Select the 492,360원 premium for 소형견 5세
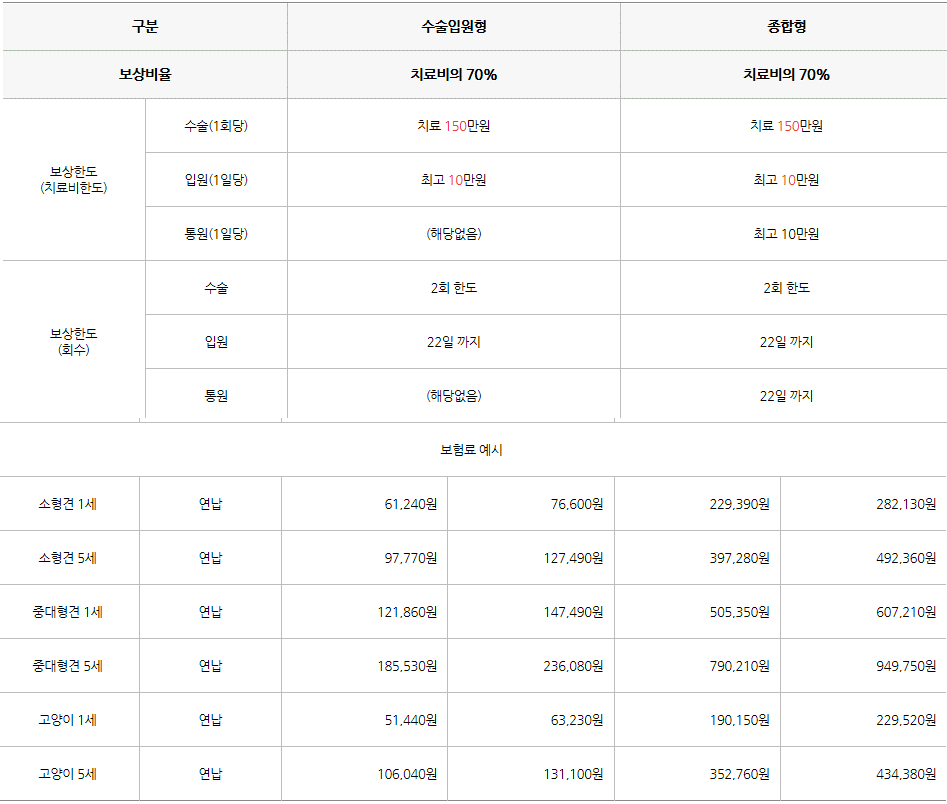Screen dimensions: 947x804 [906, 558]
